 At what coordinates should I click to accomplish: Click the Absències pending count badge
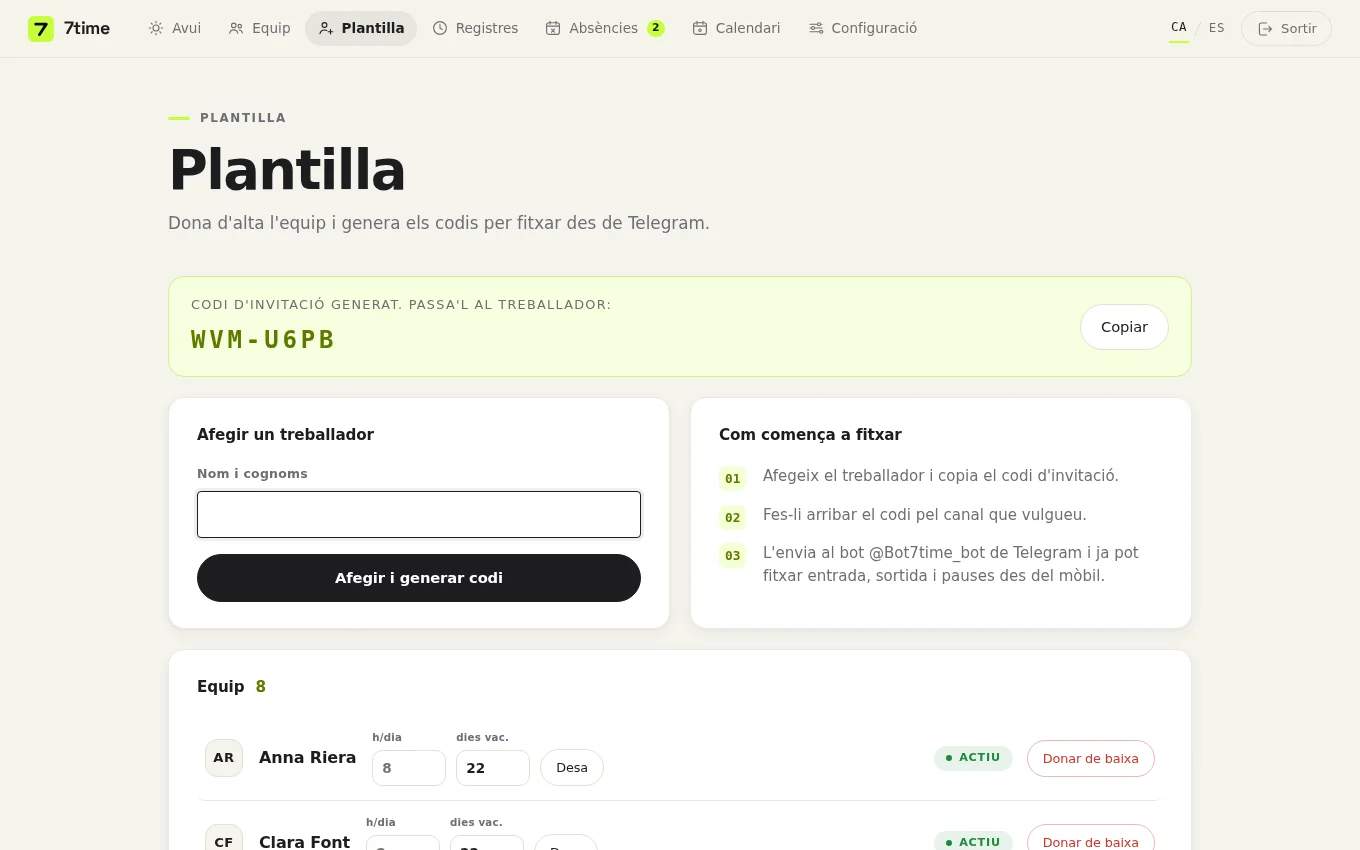tap(656, 28)
